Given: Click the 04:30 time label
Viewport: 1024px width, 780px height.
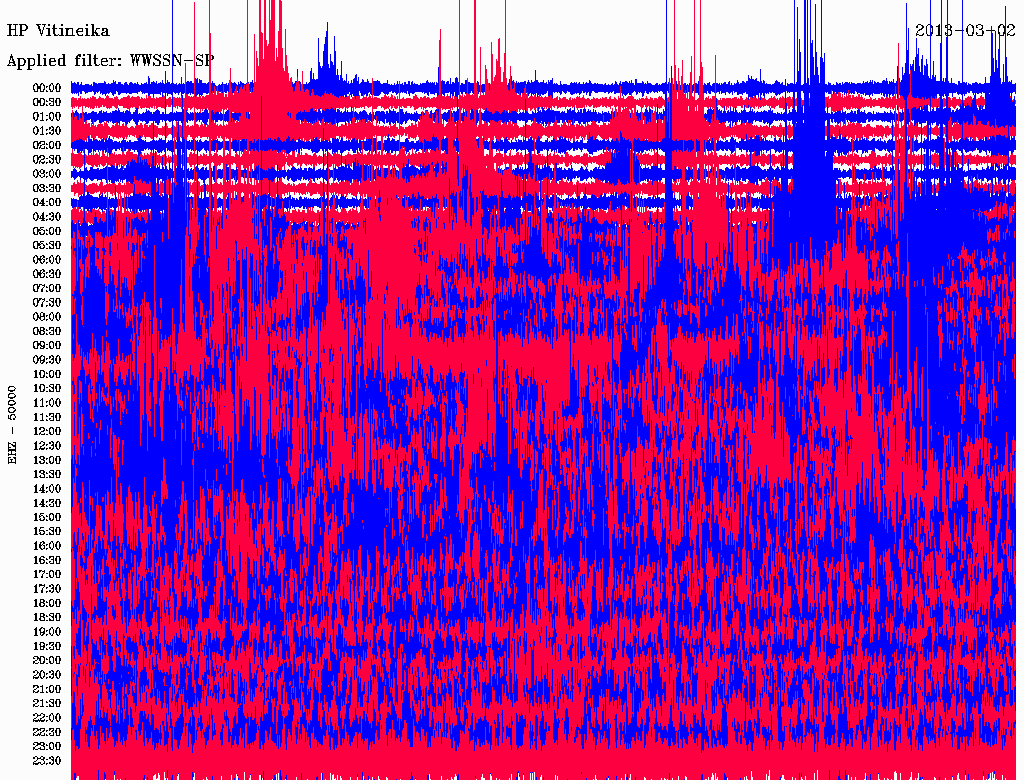Looking at the screenshot, I should pyautogui.click(x=47, y=217).
